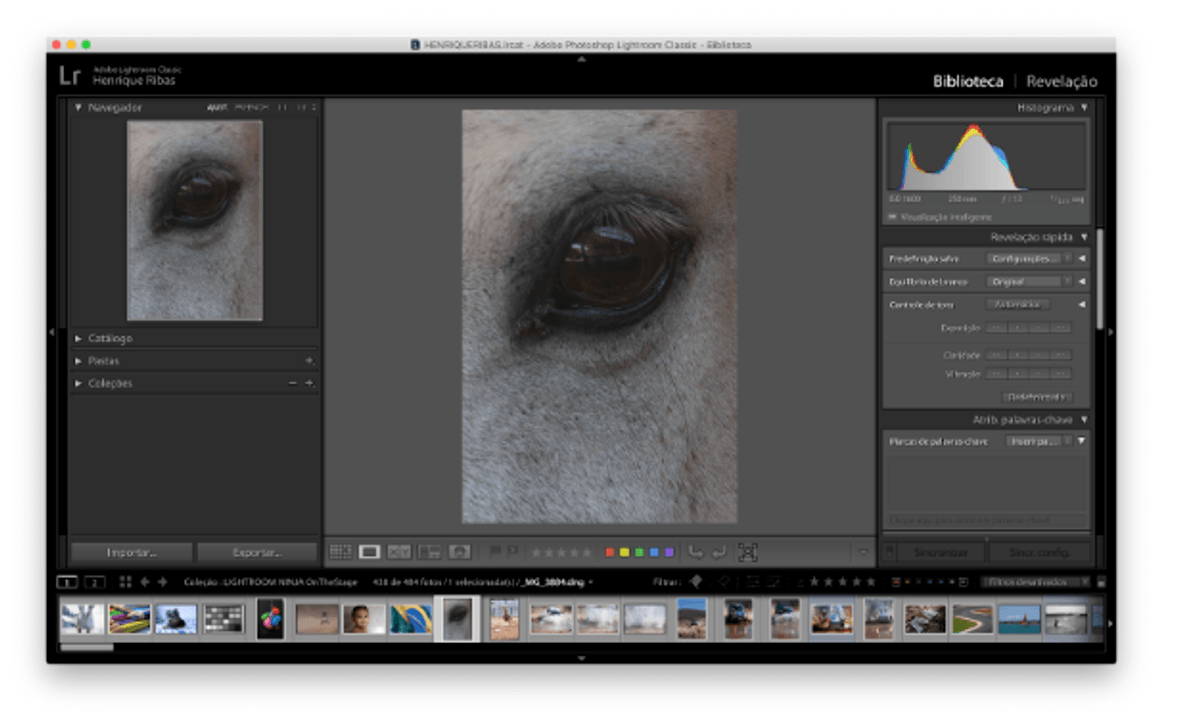This screenshot has width=1200, height=723.
Task: Apply blue color label in toolbar
Action: (x=654, y=551)
